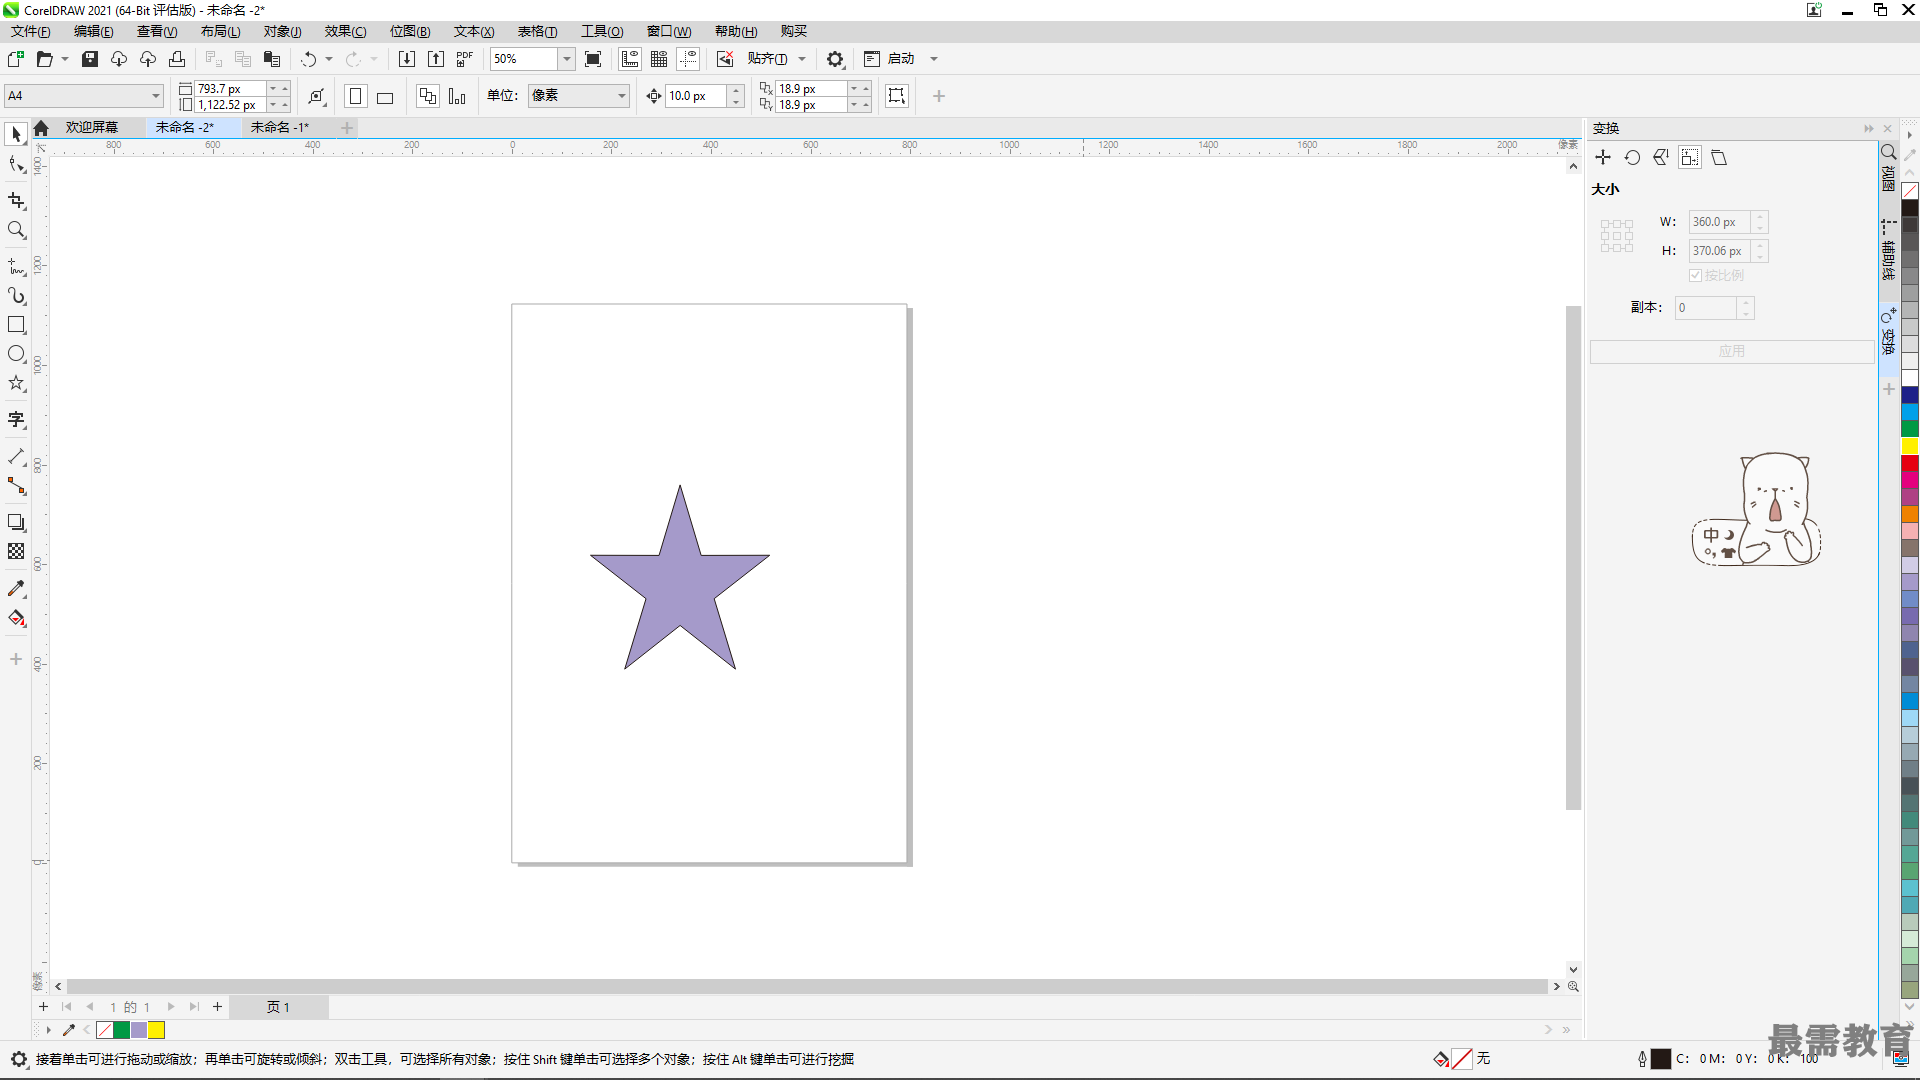This screenshot has width=1920, height=1080.
Task: Select the Connector tool
Action: tap(16, 486)
